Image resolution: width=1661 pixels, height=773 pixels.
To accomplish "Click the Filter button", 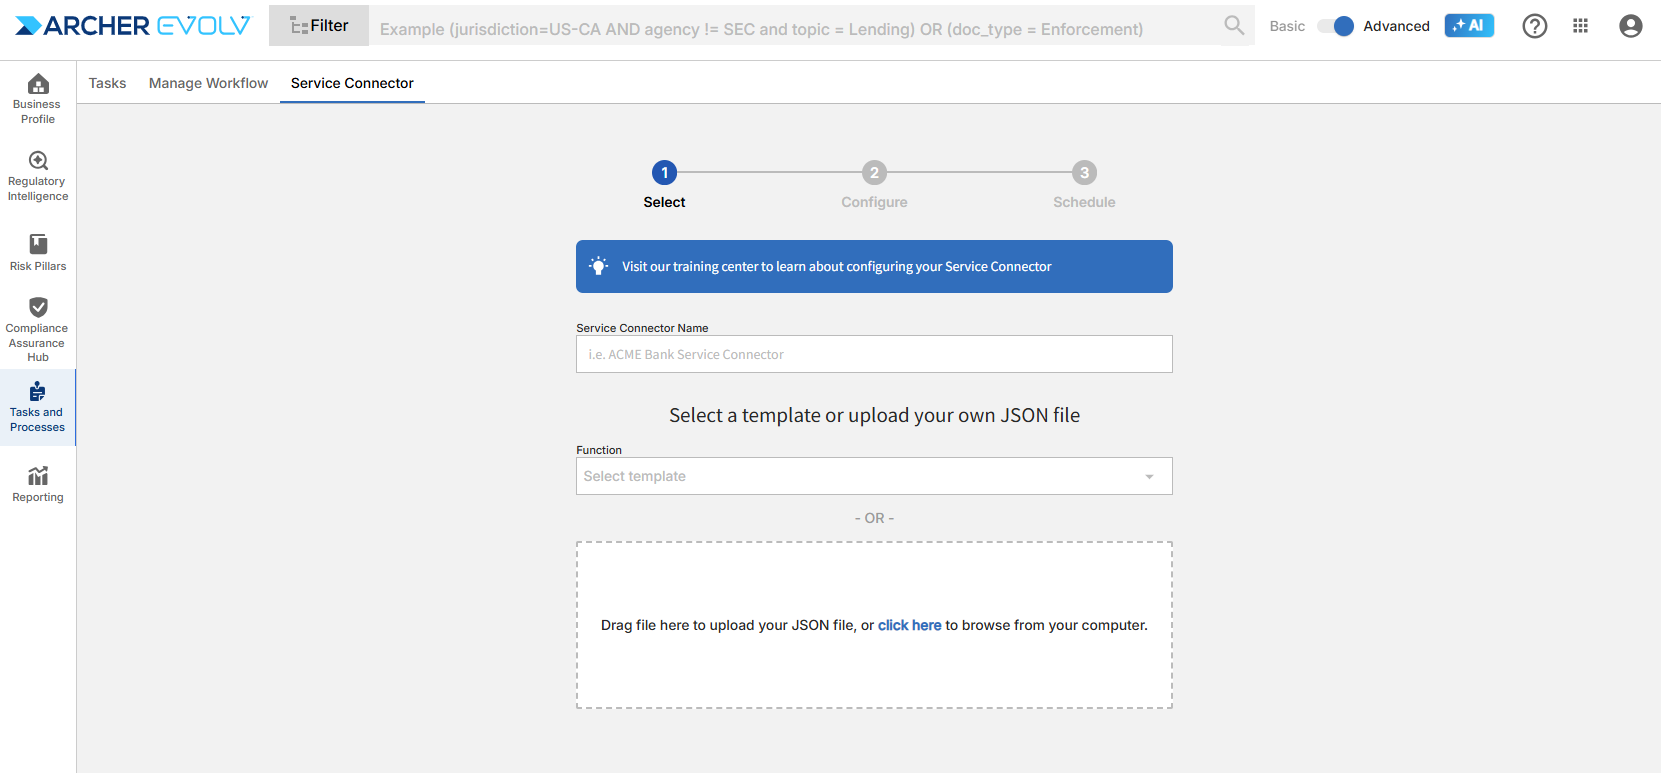I will (319, 26).
